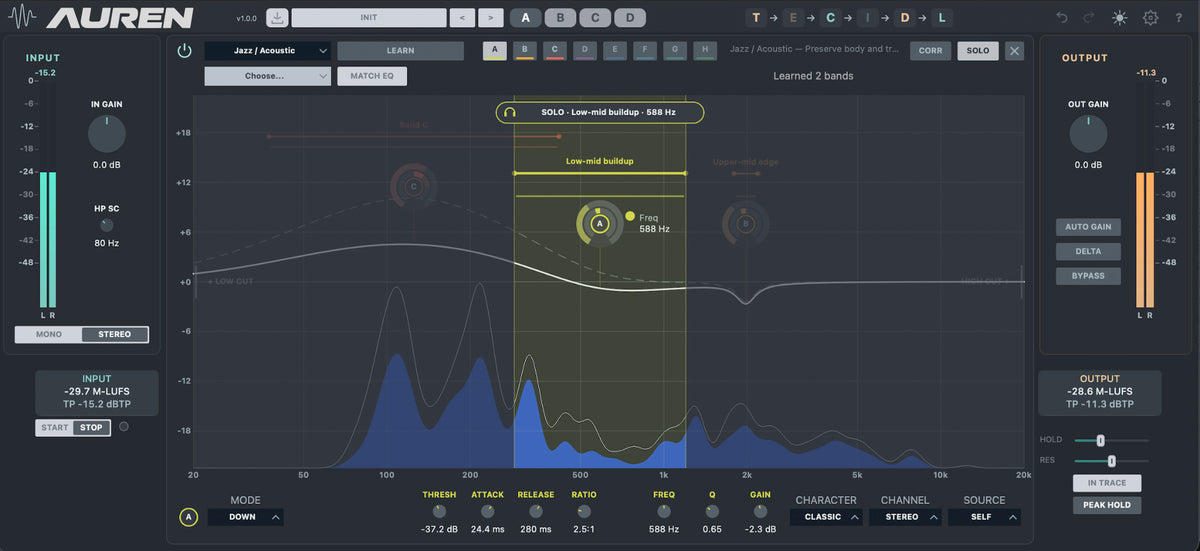Click the IN GAIN knob
Image resolution: width=1200 pixels, height=551 pixels.
tap(107, 134)
